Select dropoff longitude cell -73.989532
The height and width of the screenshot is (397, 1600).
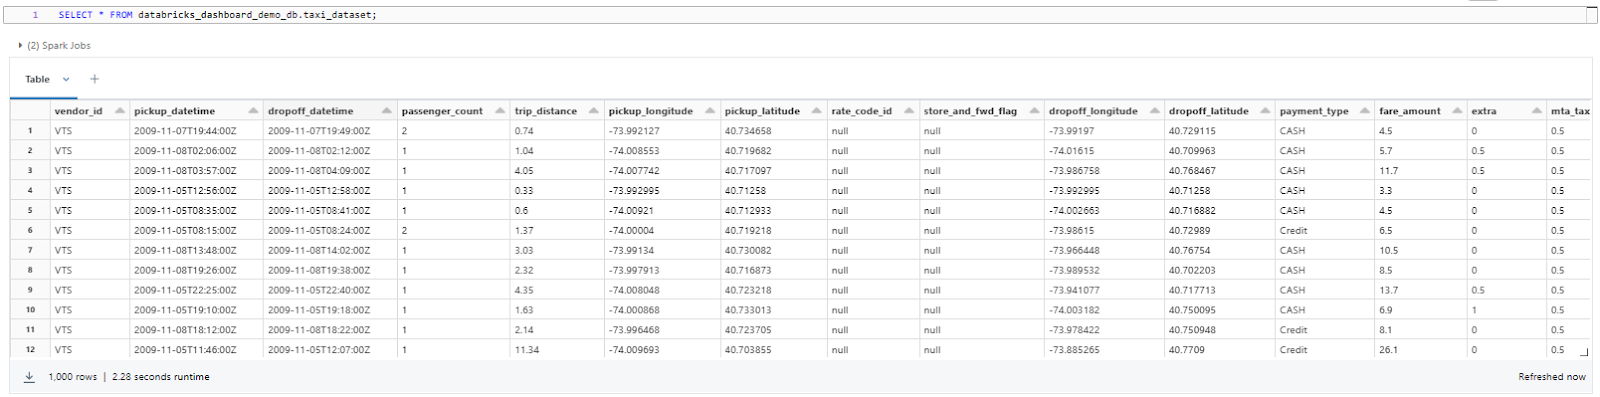[x=1104, y=270]
